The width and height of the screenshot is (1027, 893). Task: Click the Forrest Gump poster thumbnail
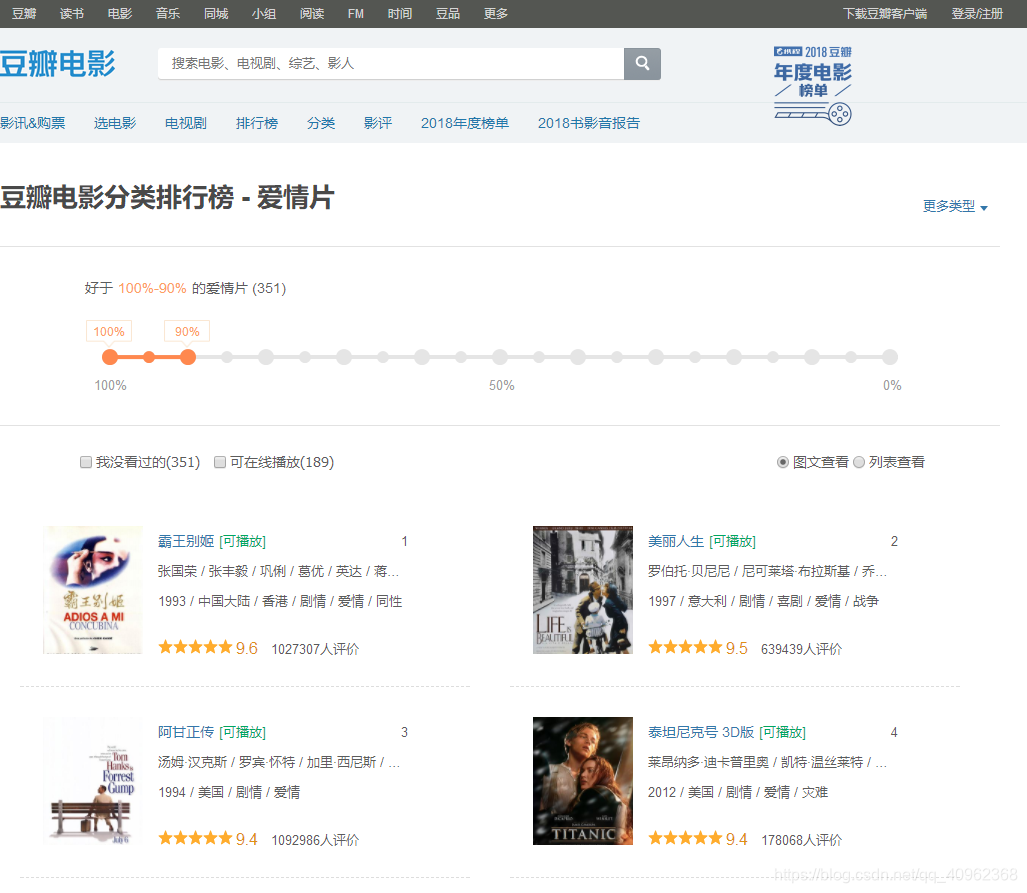[x=93, y=780]
